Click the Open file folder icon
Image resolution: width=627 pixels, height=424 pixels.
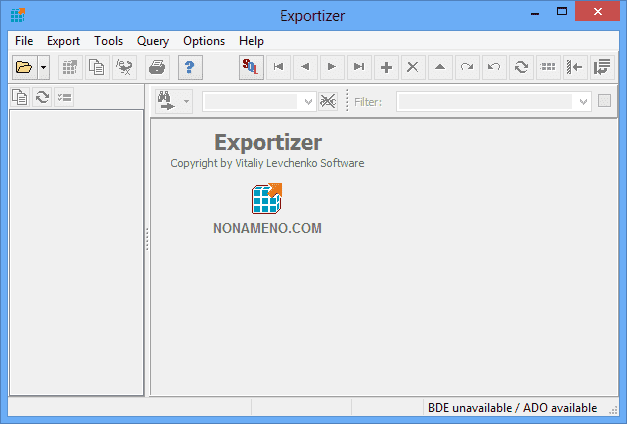coord(24,67)
